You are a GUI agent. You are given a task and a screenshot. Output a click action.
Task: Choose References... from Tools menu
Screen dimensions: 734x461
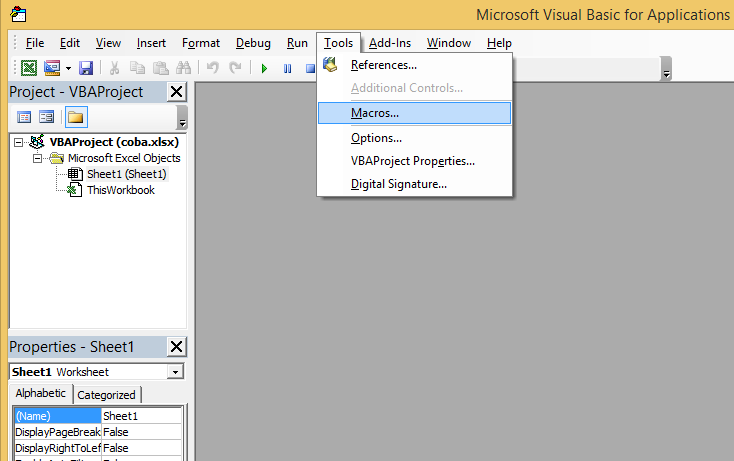coord(414,65)
